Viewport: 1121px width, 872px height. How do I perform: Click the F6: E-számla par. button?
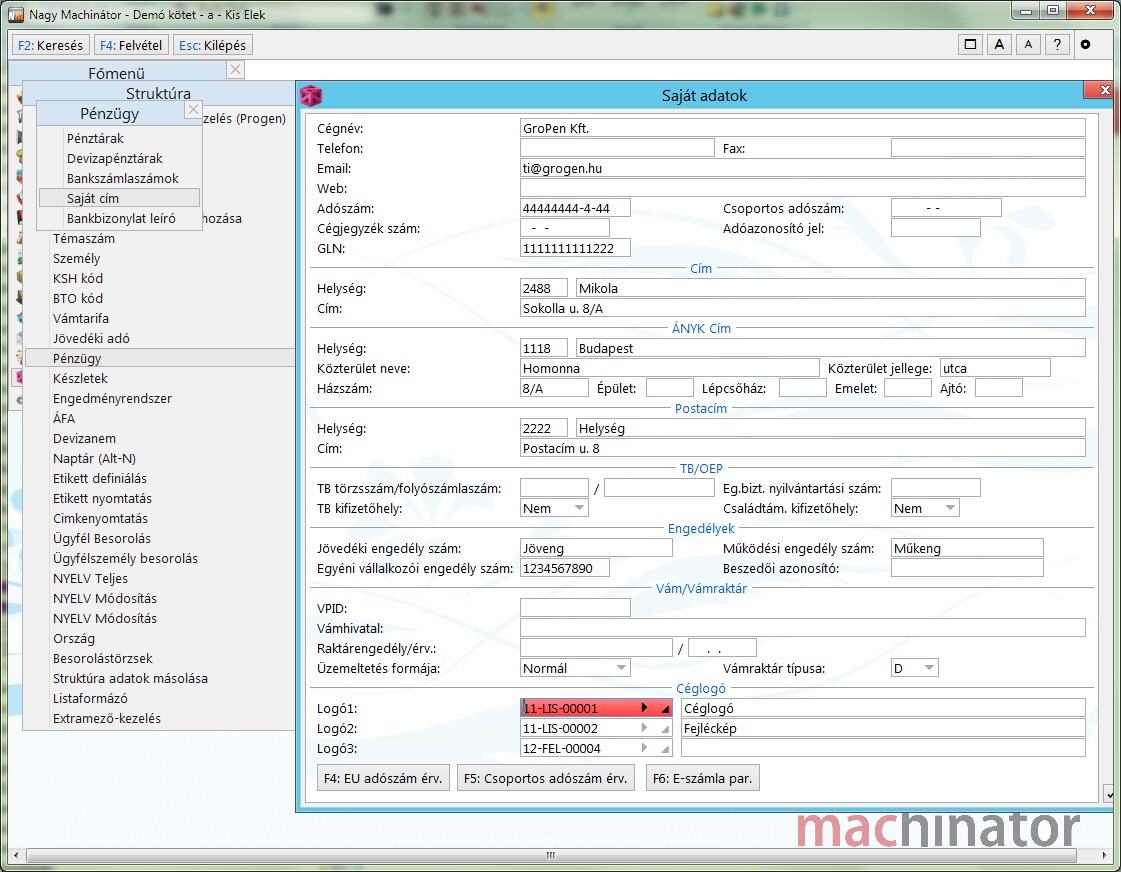702,778
